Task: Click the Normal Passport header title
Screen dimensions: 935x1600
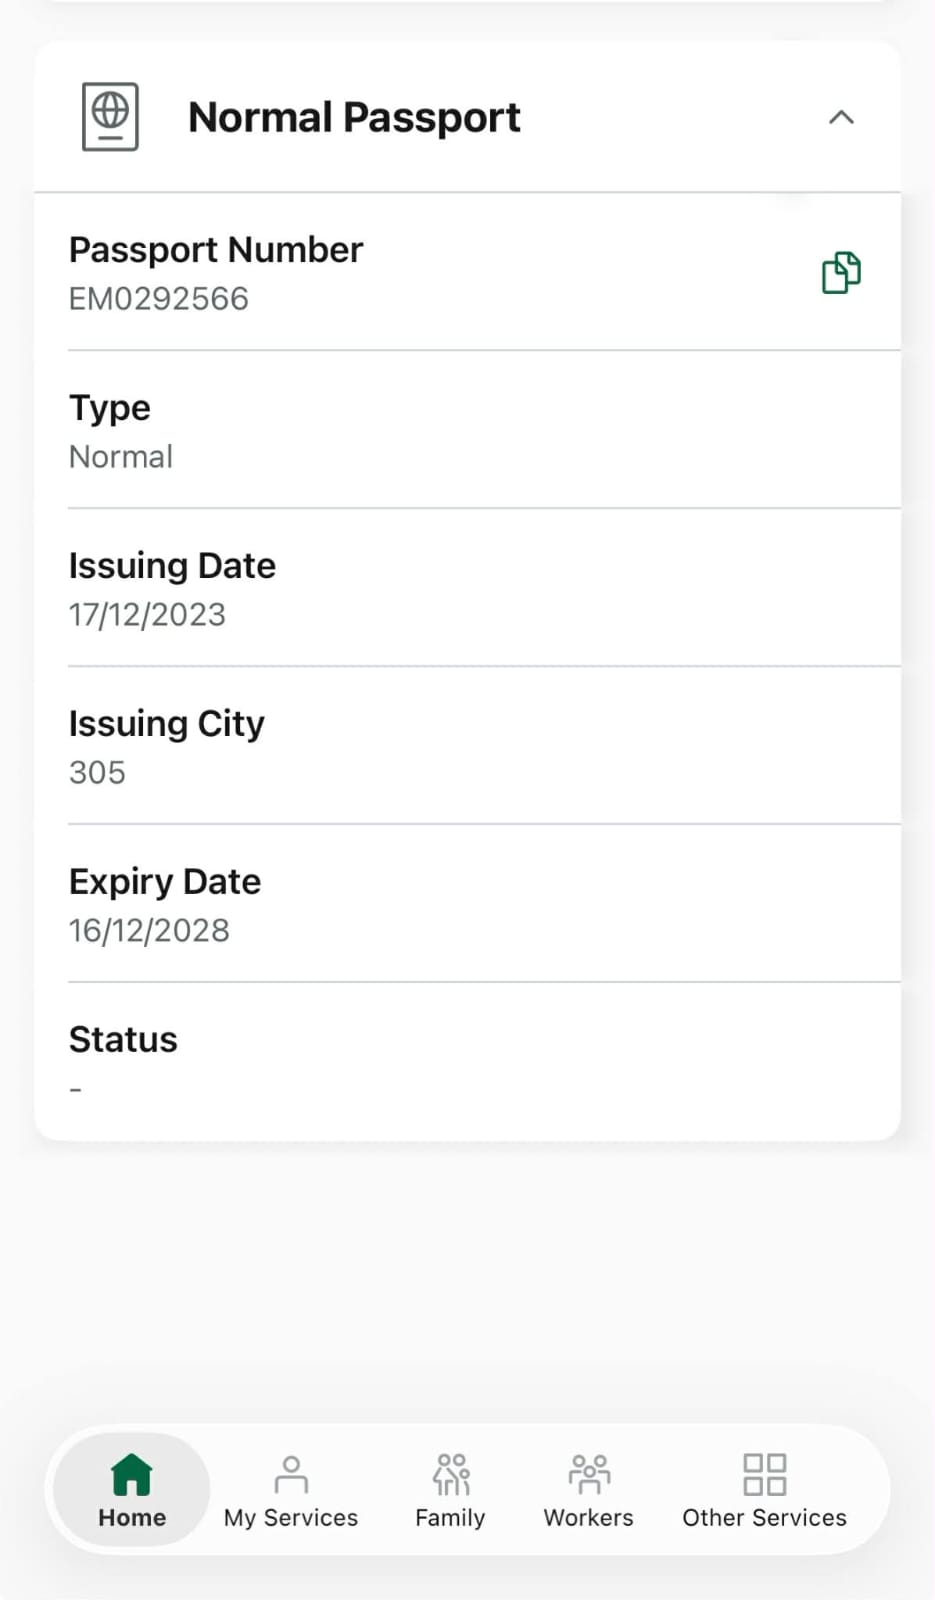Action: point(354,117)
